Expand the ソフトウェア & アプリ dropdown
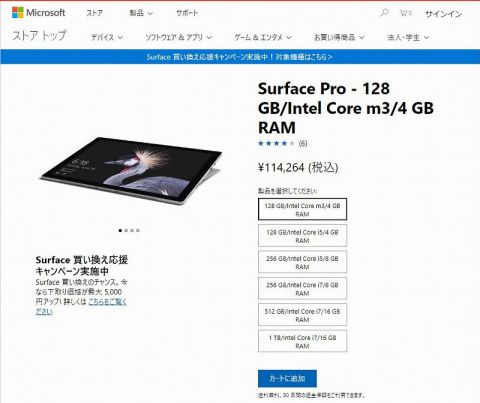 click(x=178, y=37)
